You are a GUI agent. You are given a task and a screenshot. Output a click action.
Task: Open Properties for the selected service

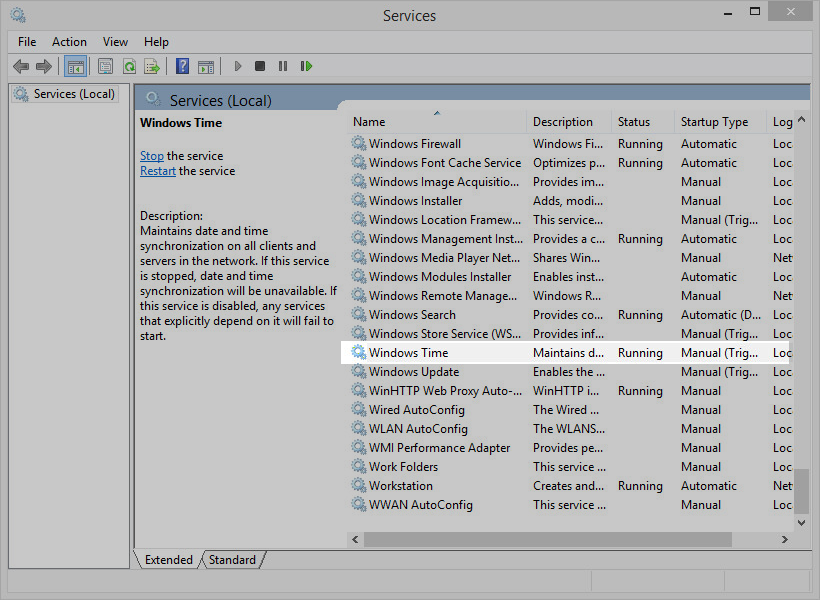tap(105, 66)
